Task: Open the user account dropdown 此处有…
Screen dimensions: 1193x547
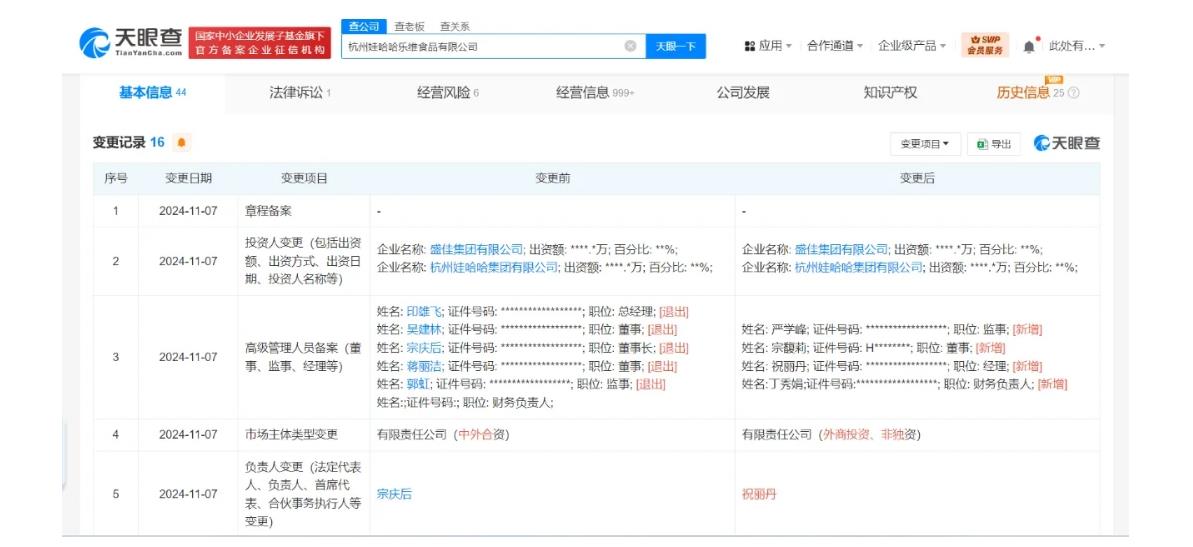Action: [1077, 46]
